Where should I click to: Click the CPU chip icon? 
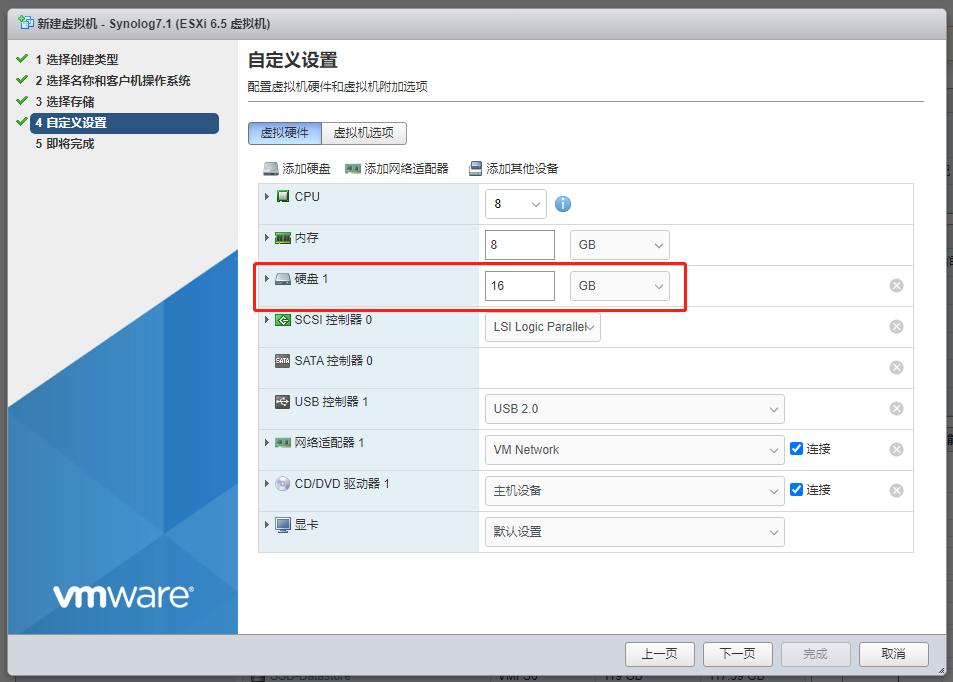[283, 196]
